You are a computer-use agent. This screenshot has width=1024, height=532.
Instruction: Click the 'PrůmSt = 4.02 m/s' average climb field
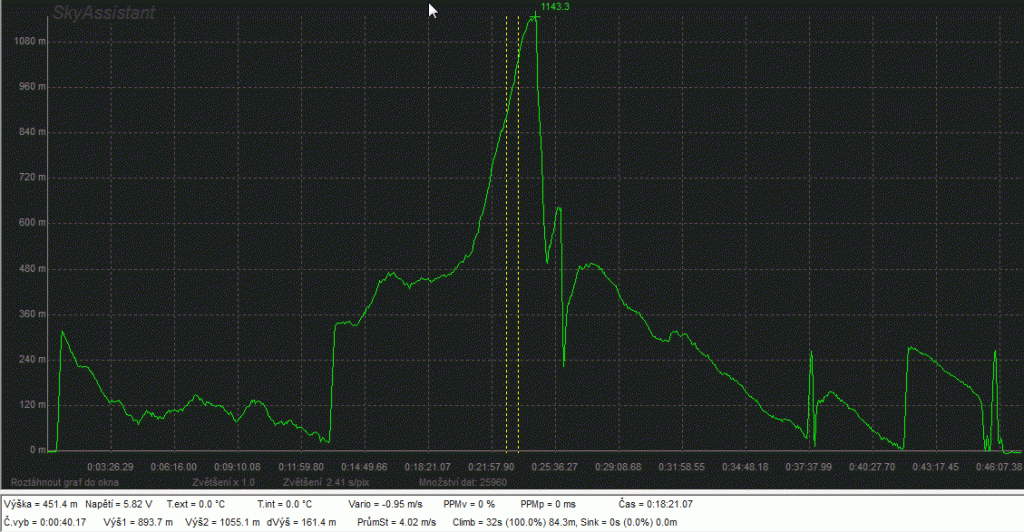pos(396,522)
